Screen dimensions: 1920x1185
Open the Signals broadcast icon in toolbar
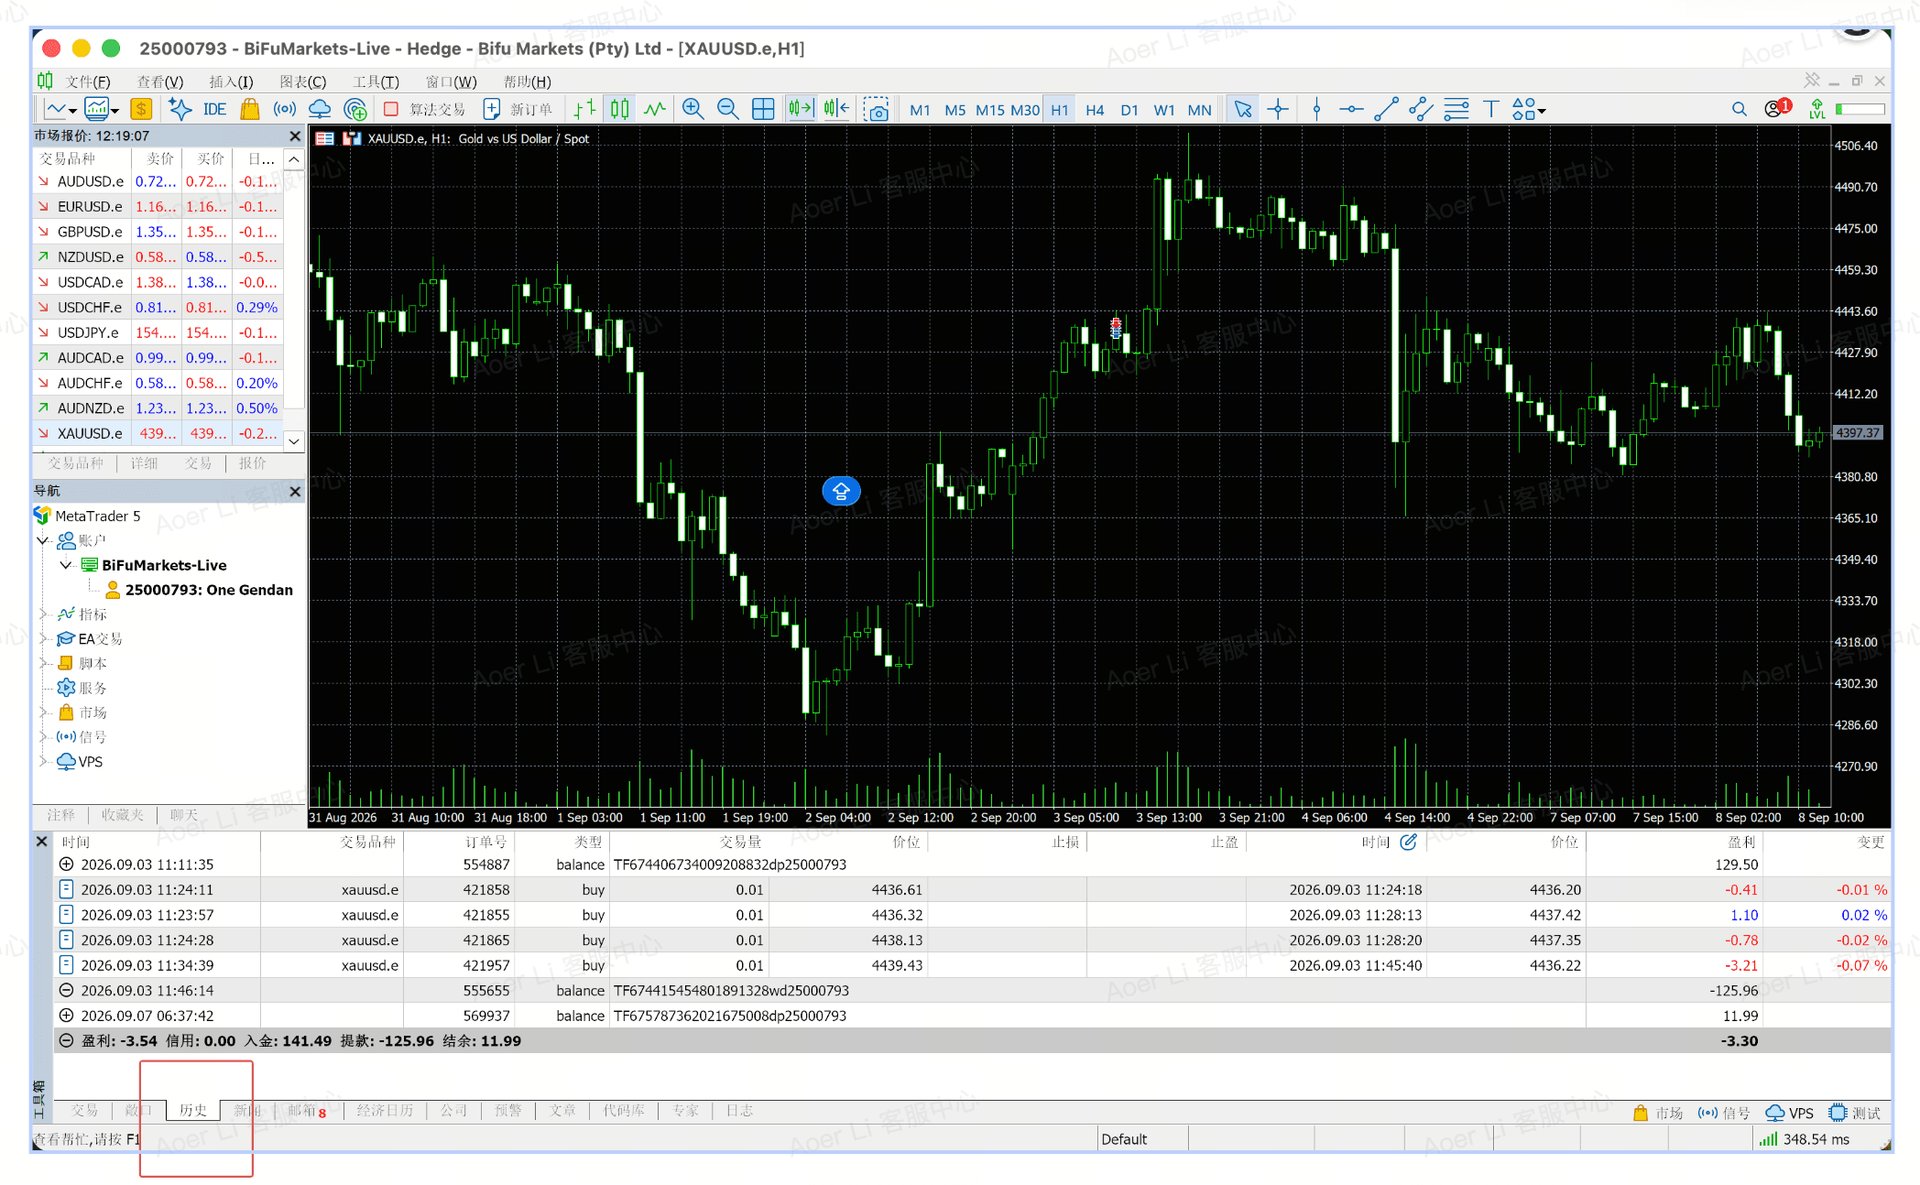[x=285, y=109]
